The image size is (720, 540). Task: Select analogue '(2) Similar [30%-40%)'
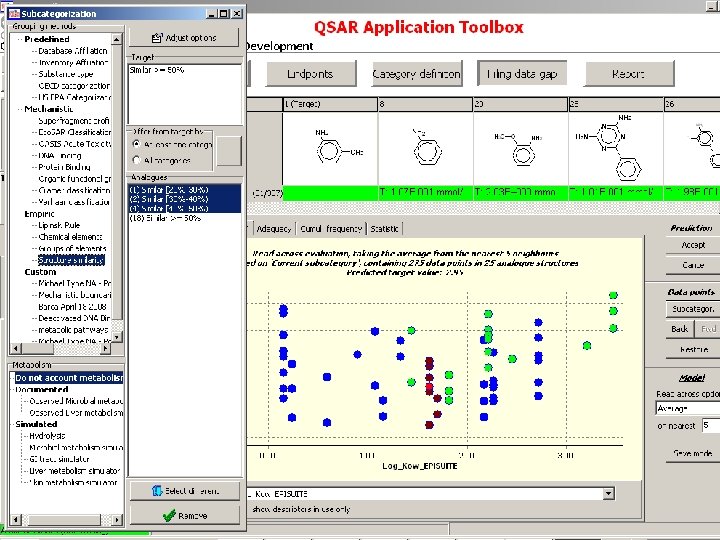click(185, 199)
